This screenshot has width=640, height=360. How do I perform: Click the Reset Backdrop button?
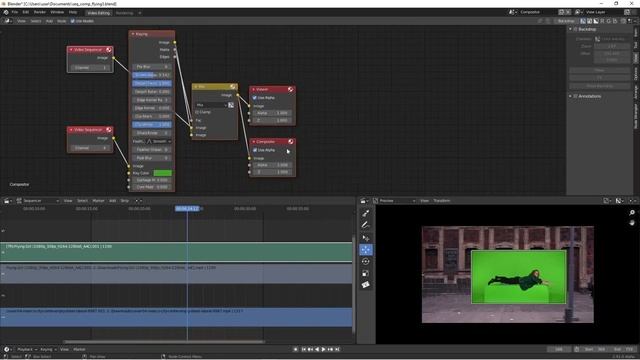point(600,86)
